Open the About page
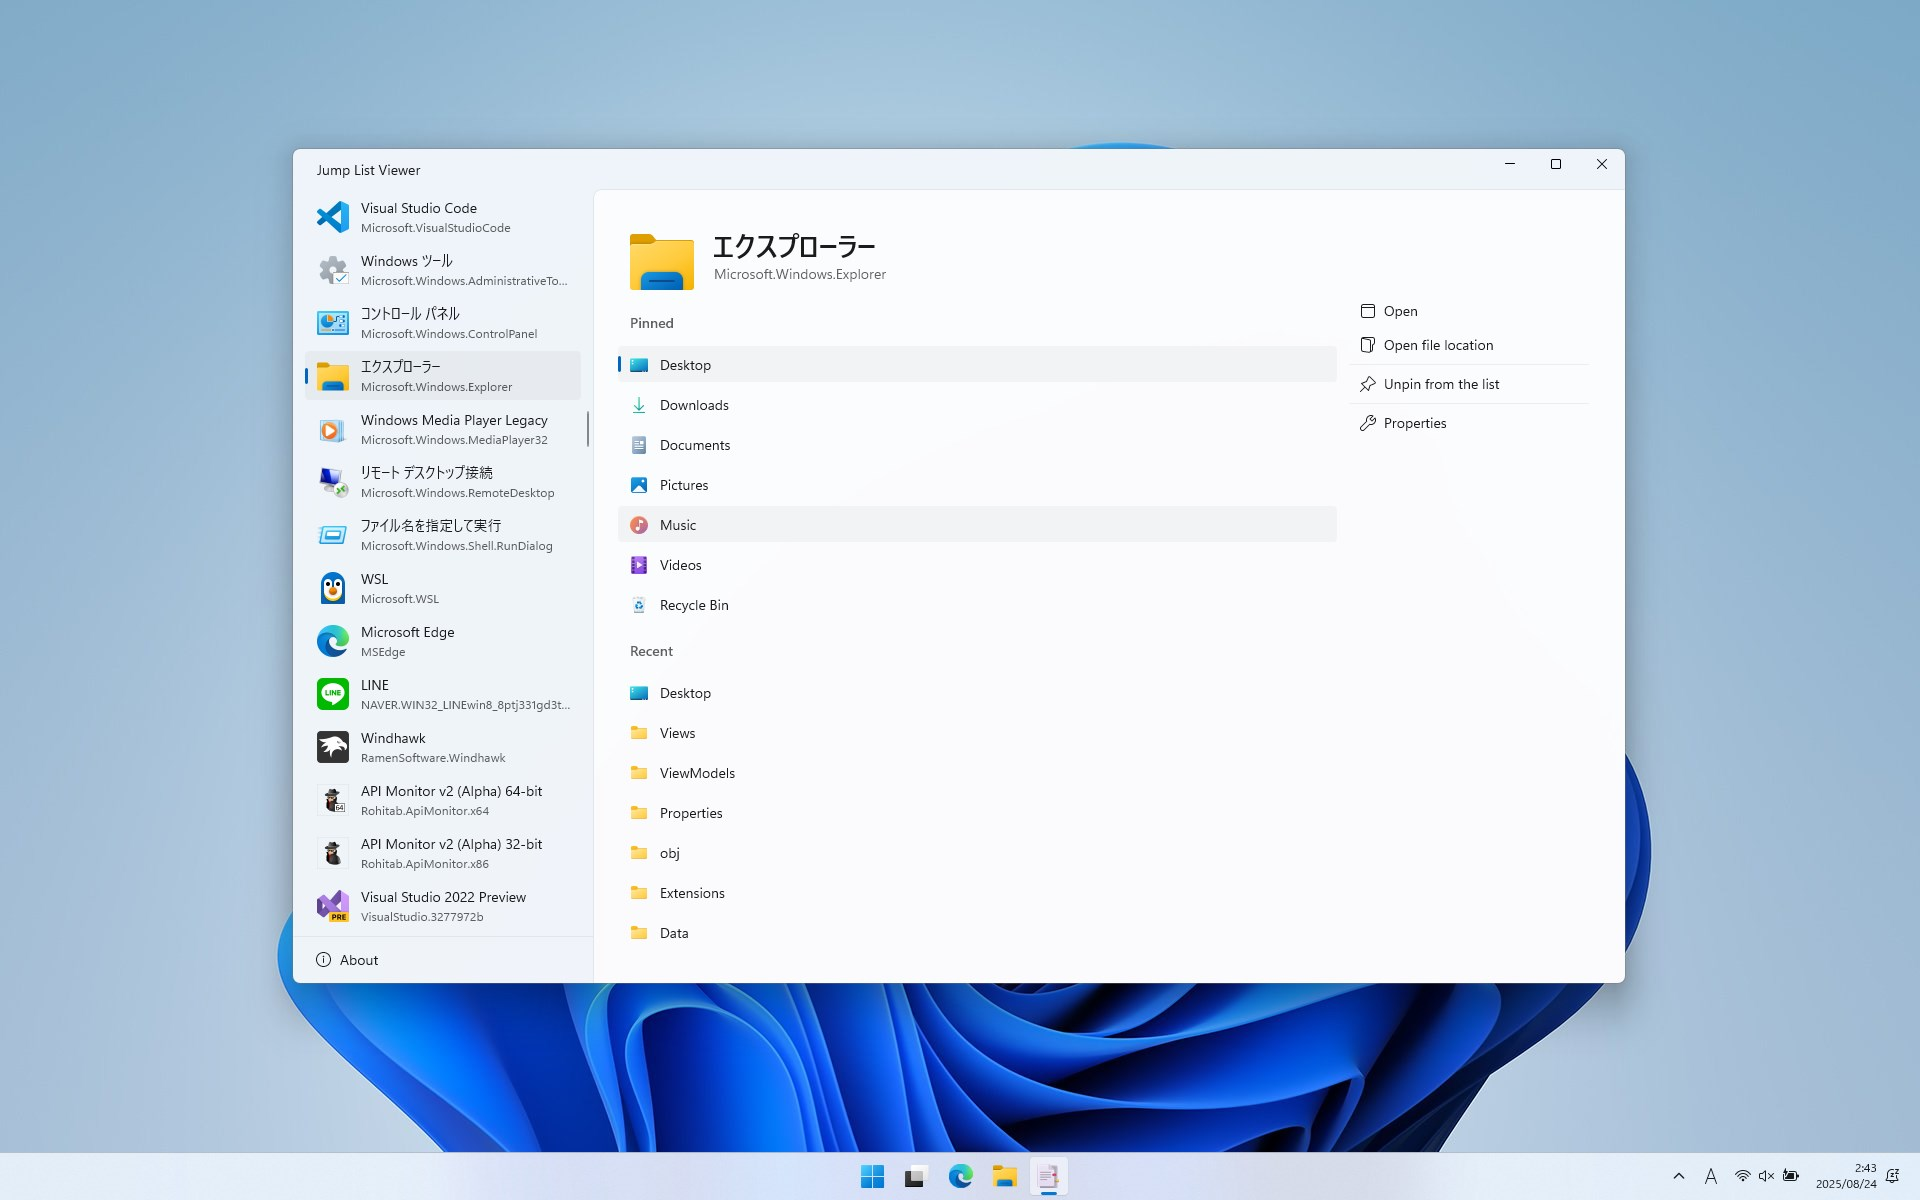Viewport: 1920px width, 1200px height. [358, 960]
